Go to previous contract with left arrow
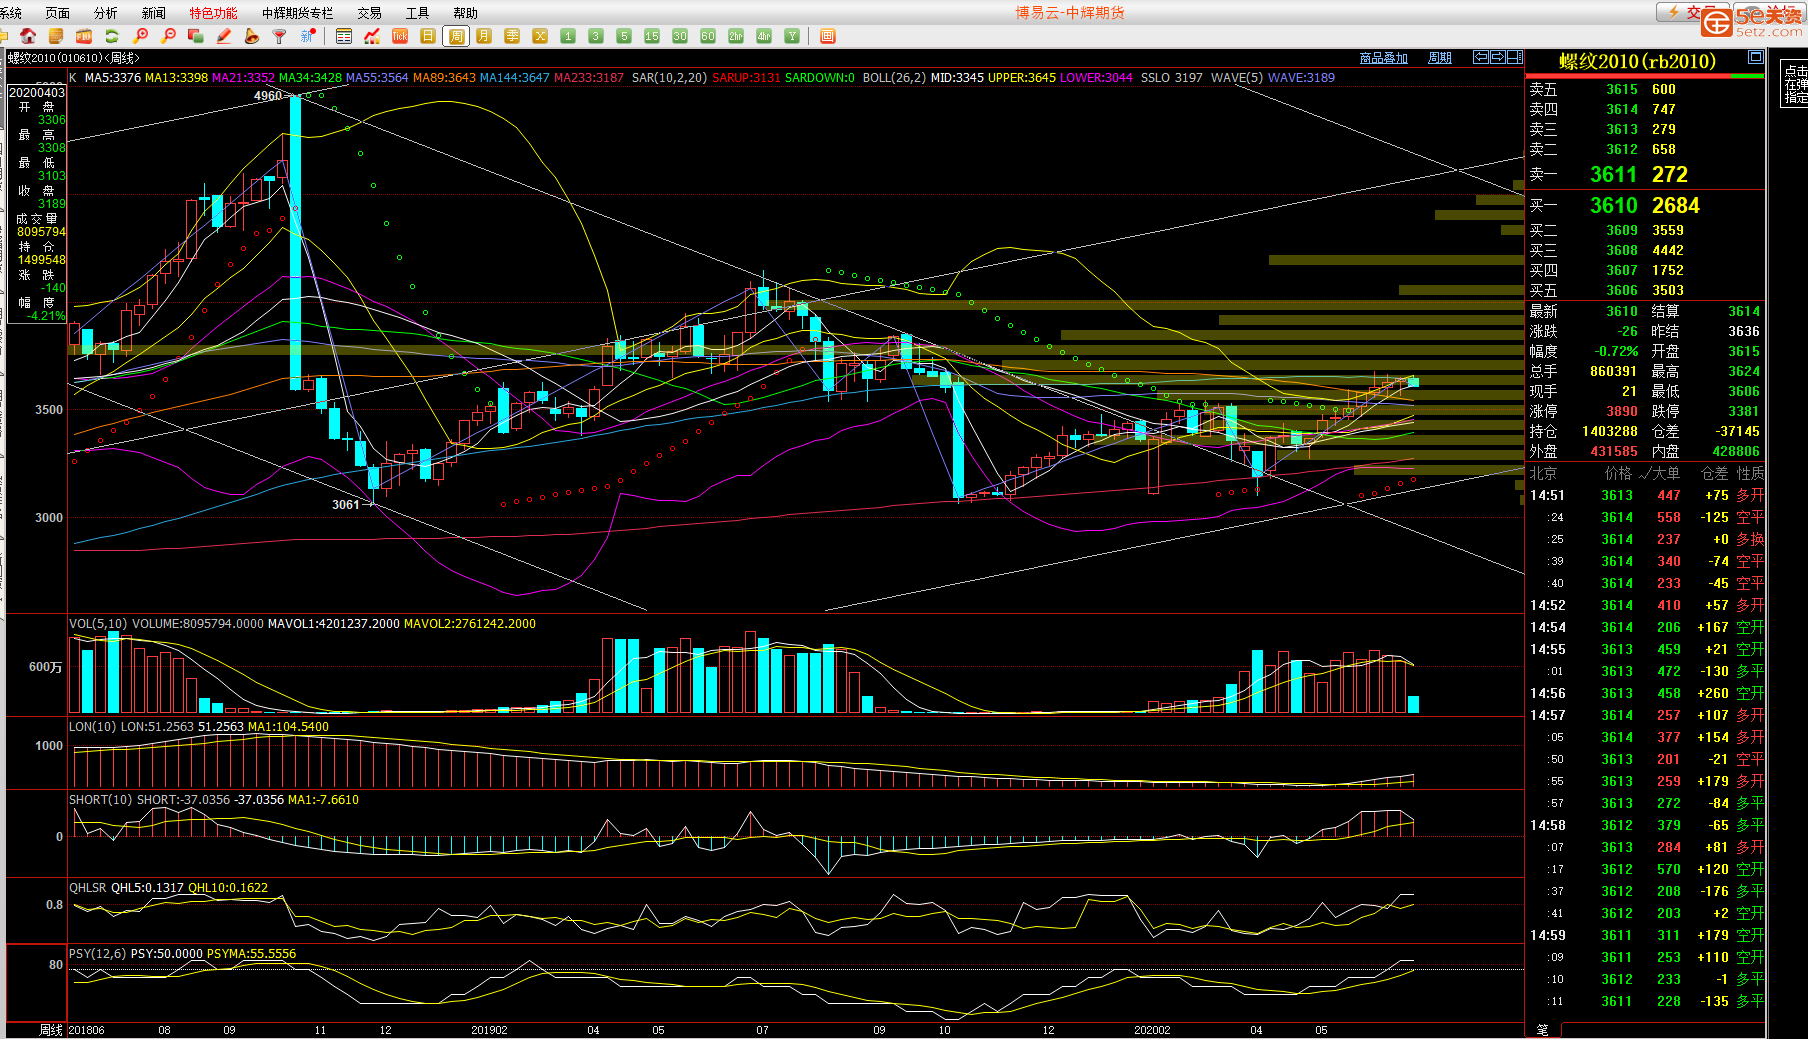The height and width of the screenshot is (1039, 1808). [x=1481, y=57]
